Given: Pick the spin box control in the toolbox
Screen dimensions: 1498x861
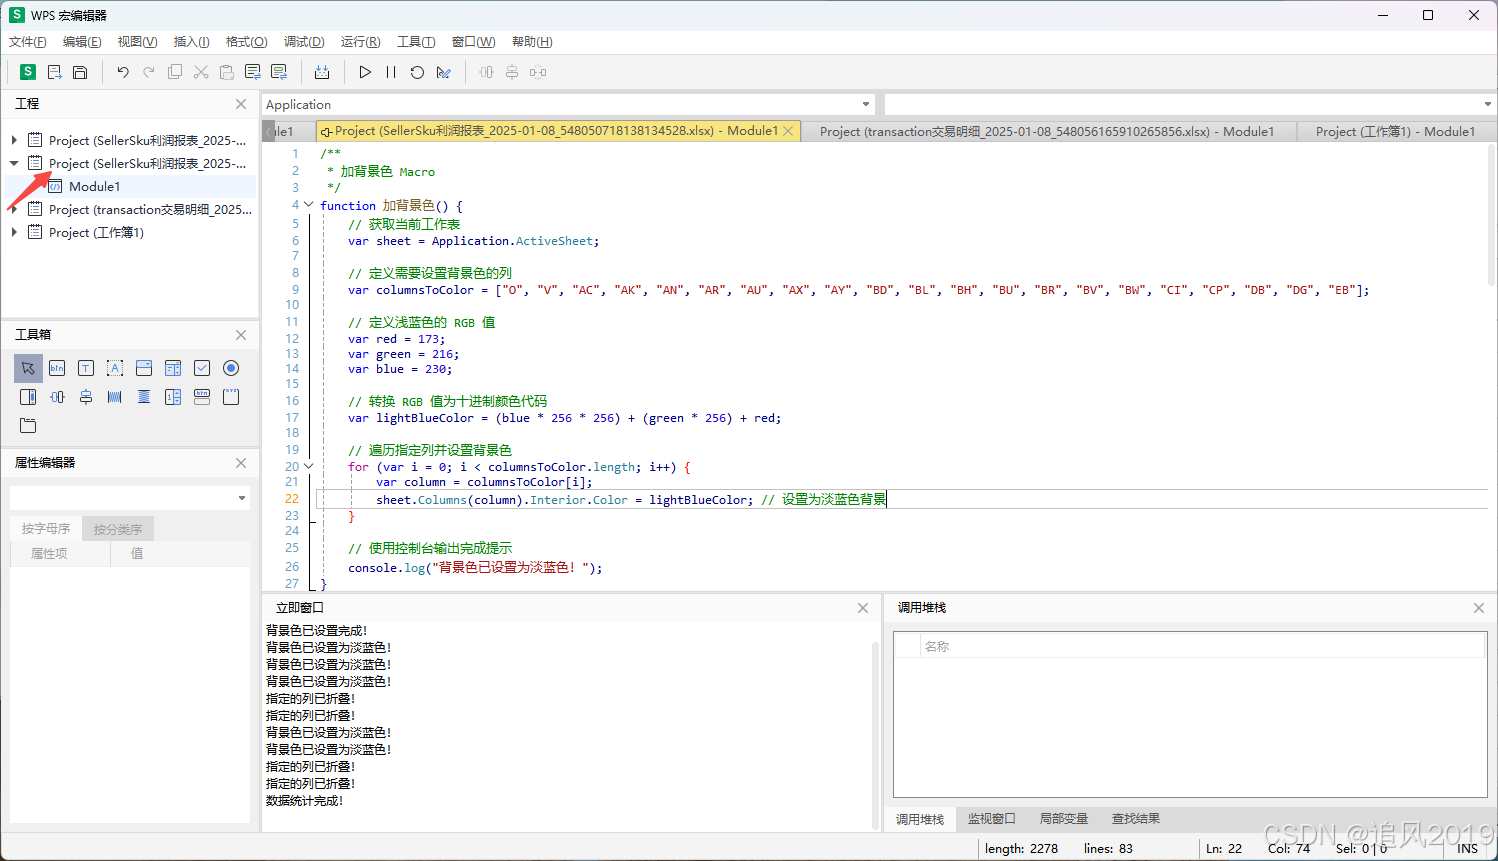Looking at the screenshot, I should point(173,397).
